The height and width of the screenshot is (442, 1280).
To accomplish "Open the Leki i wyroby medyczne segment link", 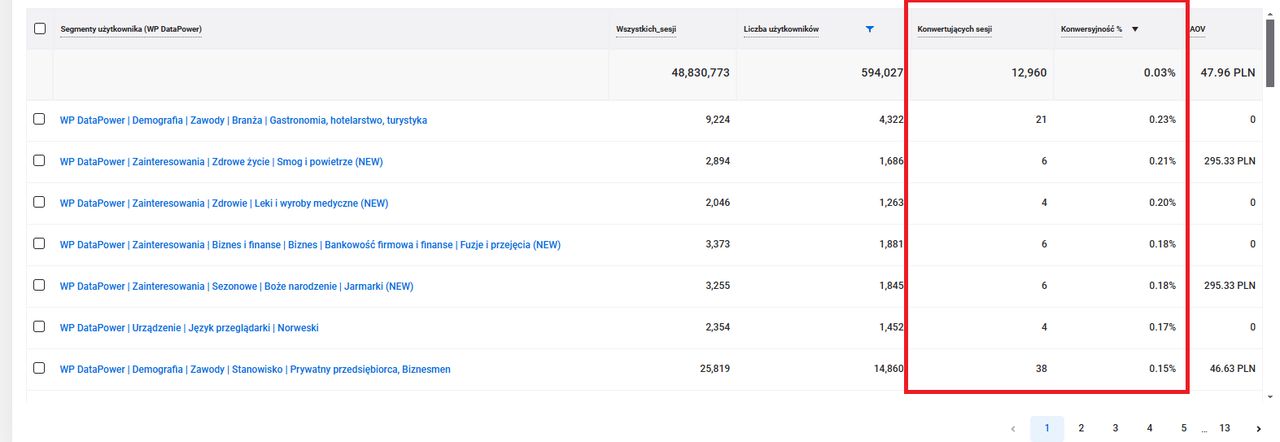I will 224,203.
